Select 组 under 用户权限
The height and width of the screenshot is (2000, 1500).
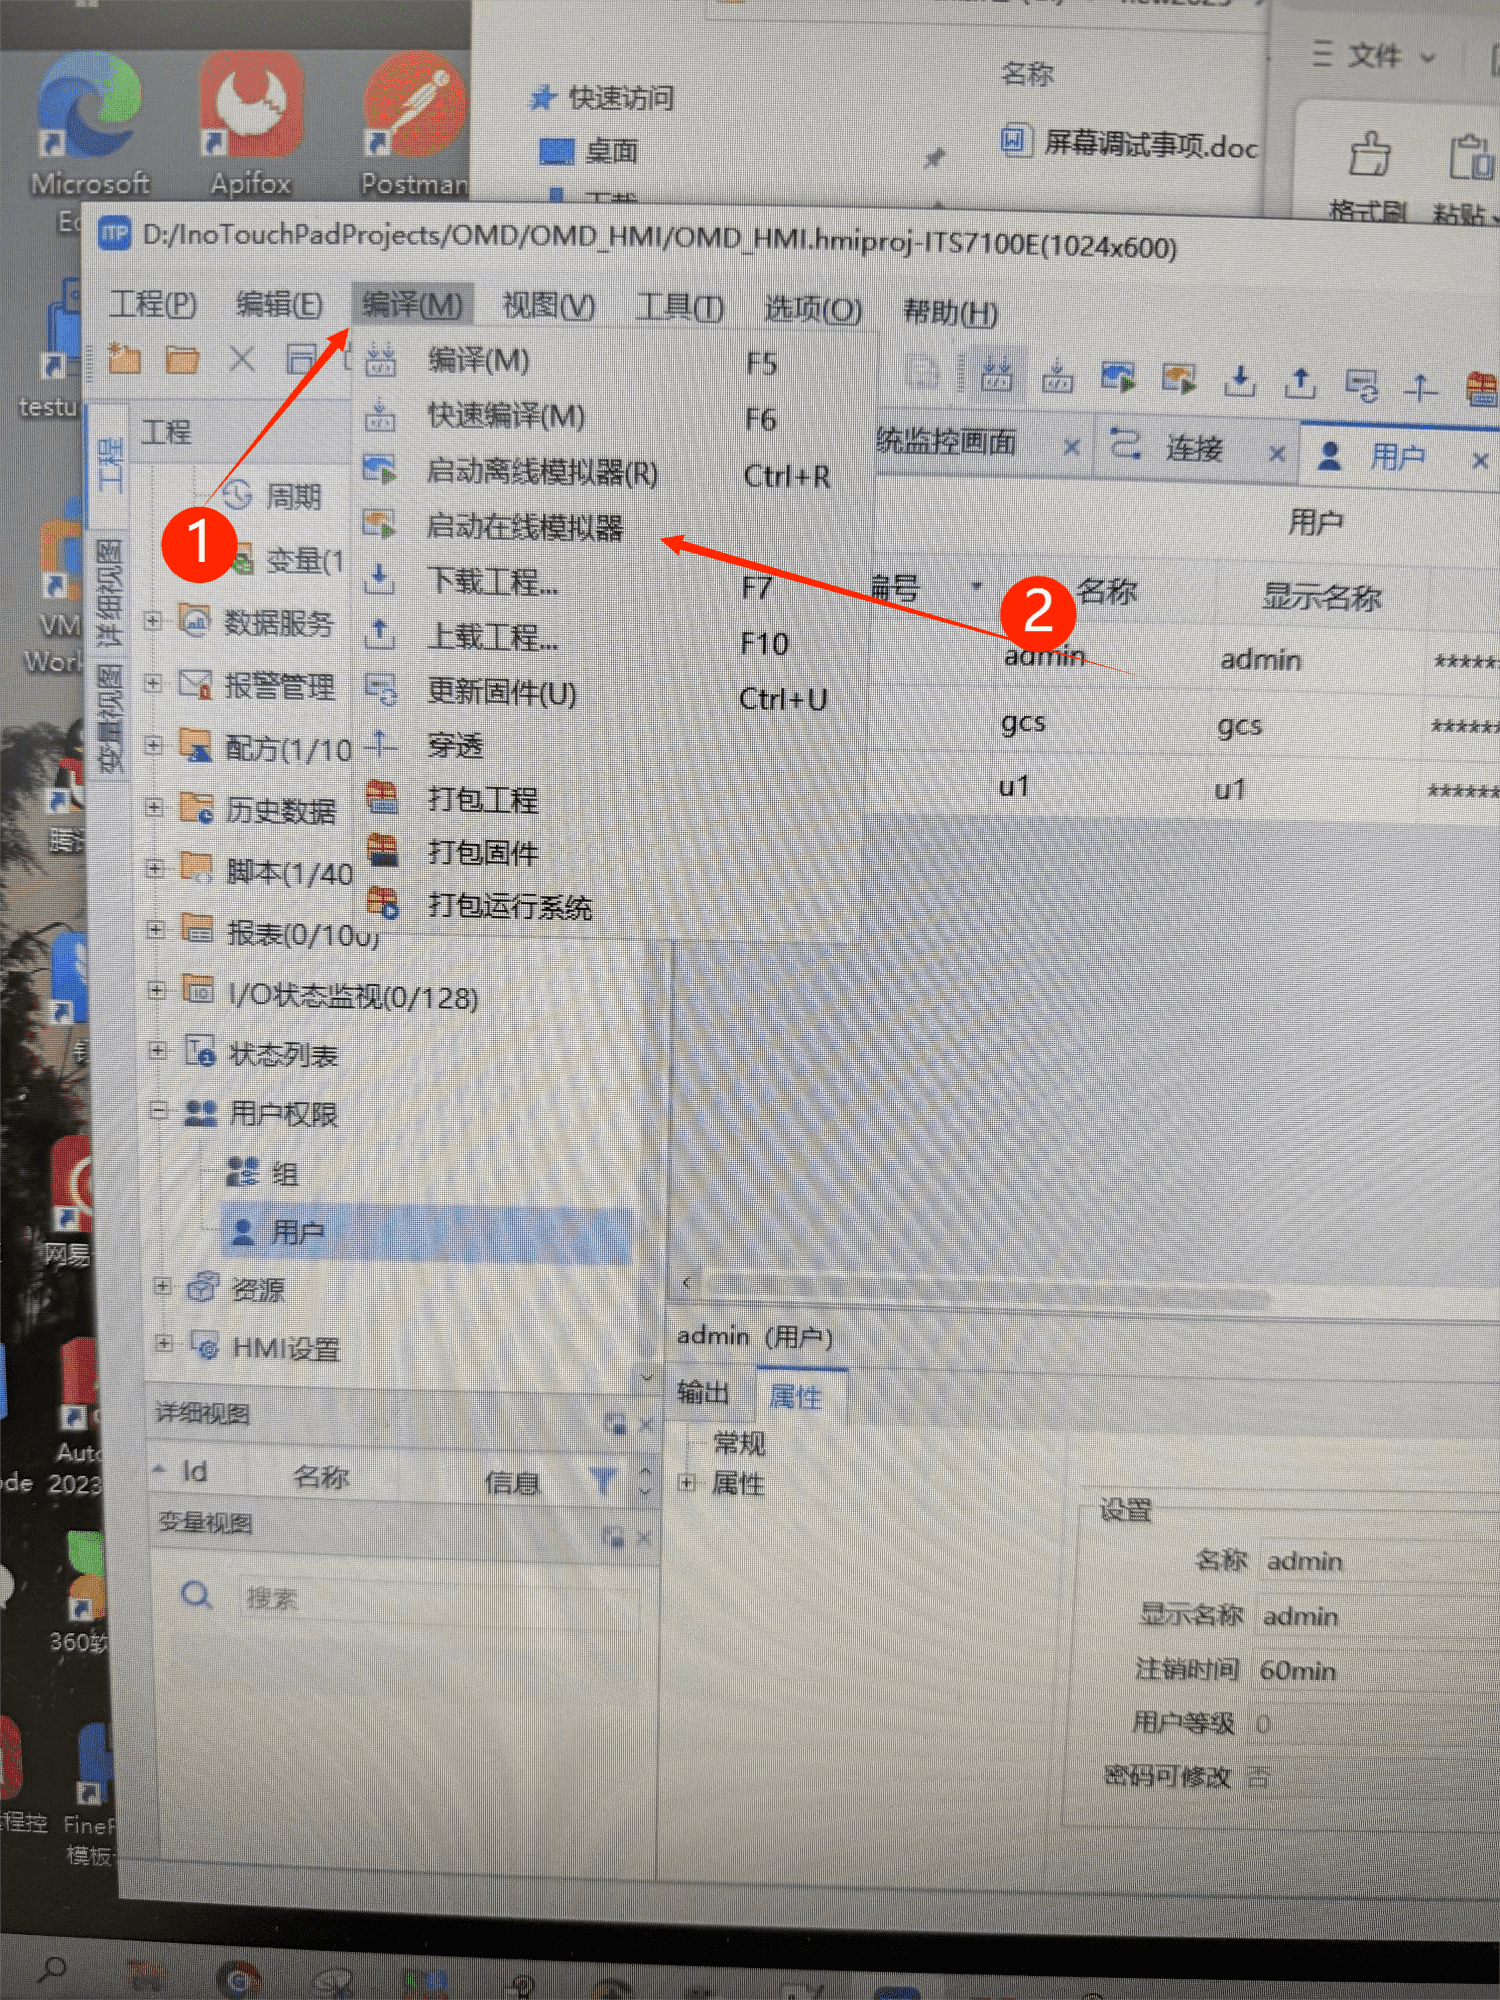263,1172
